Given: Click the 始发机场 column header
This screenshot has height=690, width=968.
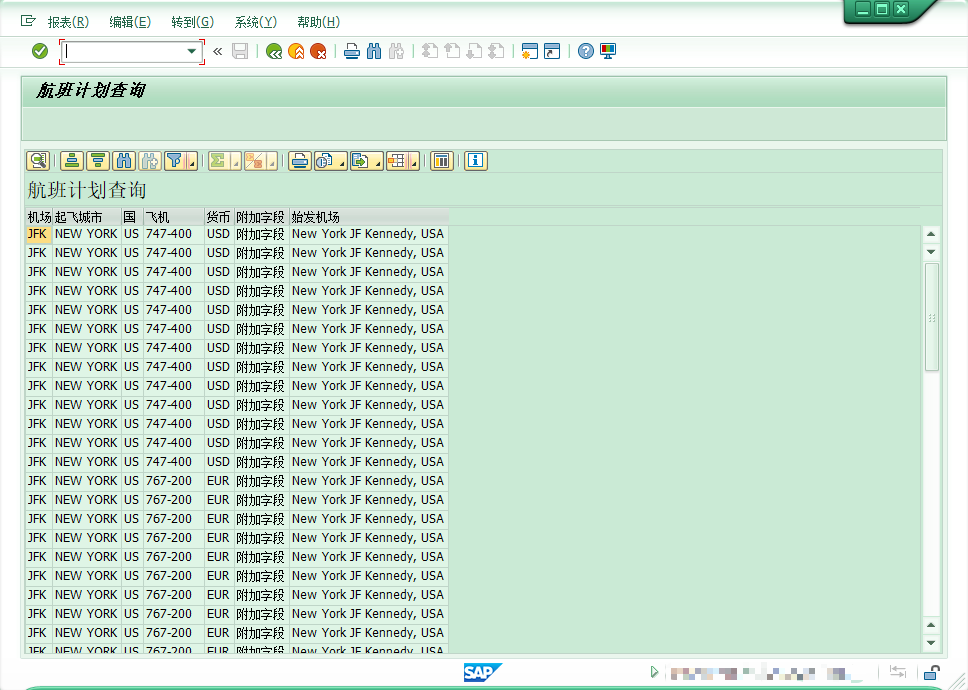Looking at the screenshot, I should (316, 217).
